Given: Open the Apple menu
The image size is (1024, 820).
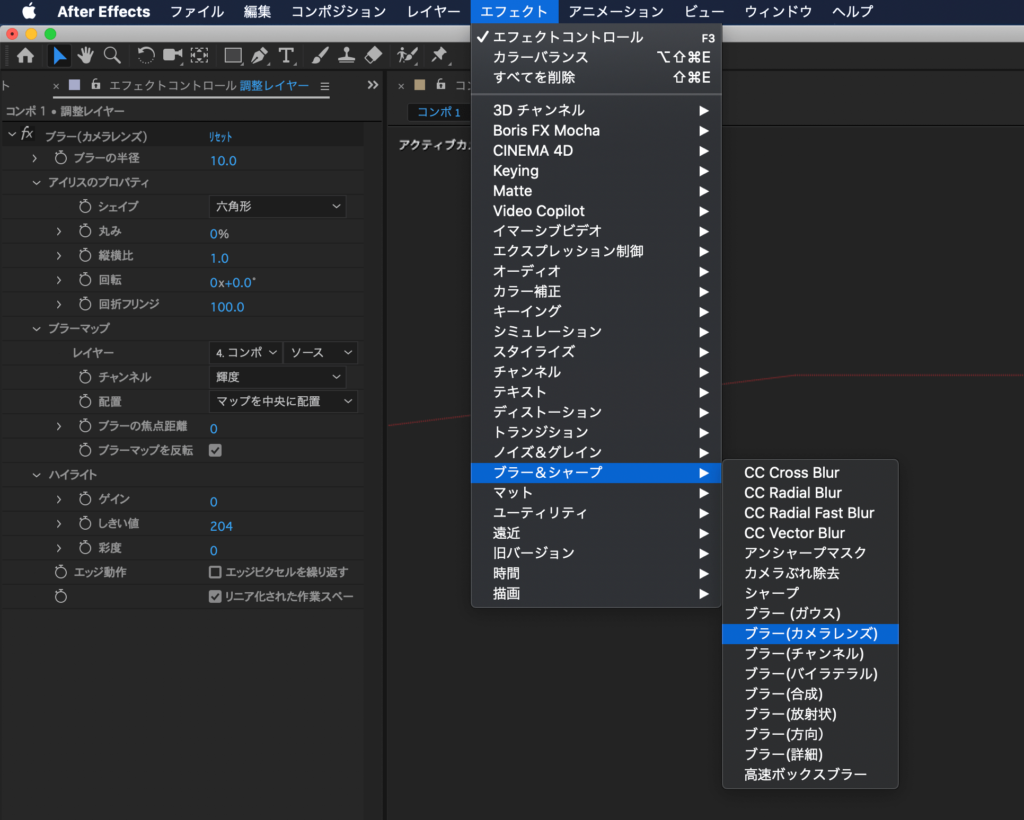Looking at the screenshot, I should coord(29,11).
